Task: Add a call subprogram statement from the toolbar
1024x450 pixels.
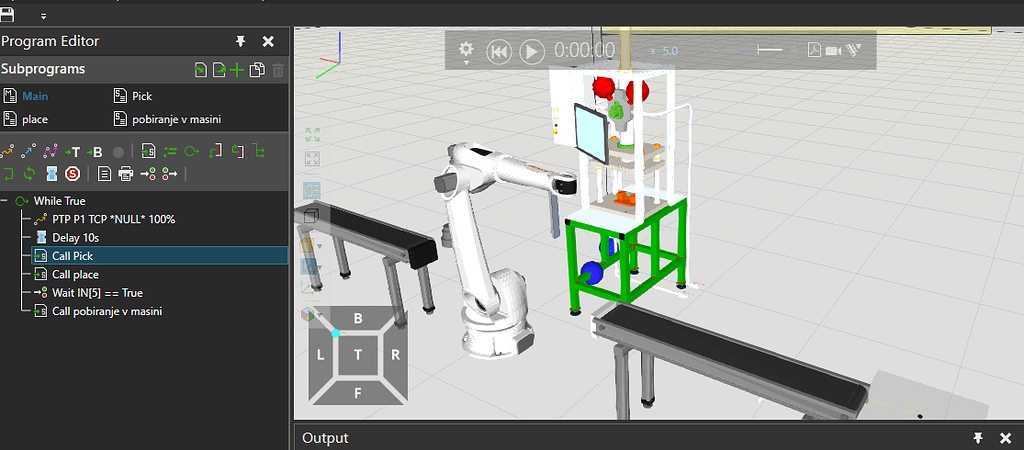Action: click(148, 152)
